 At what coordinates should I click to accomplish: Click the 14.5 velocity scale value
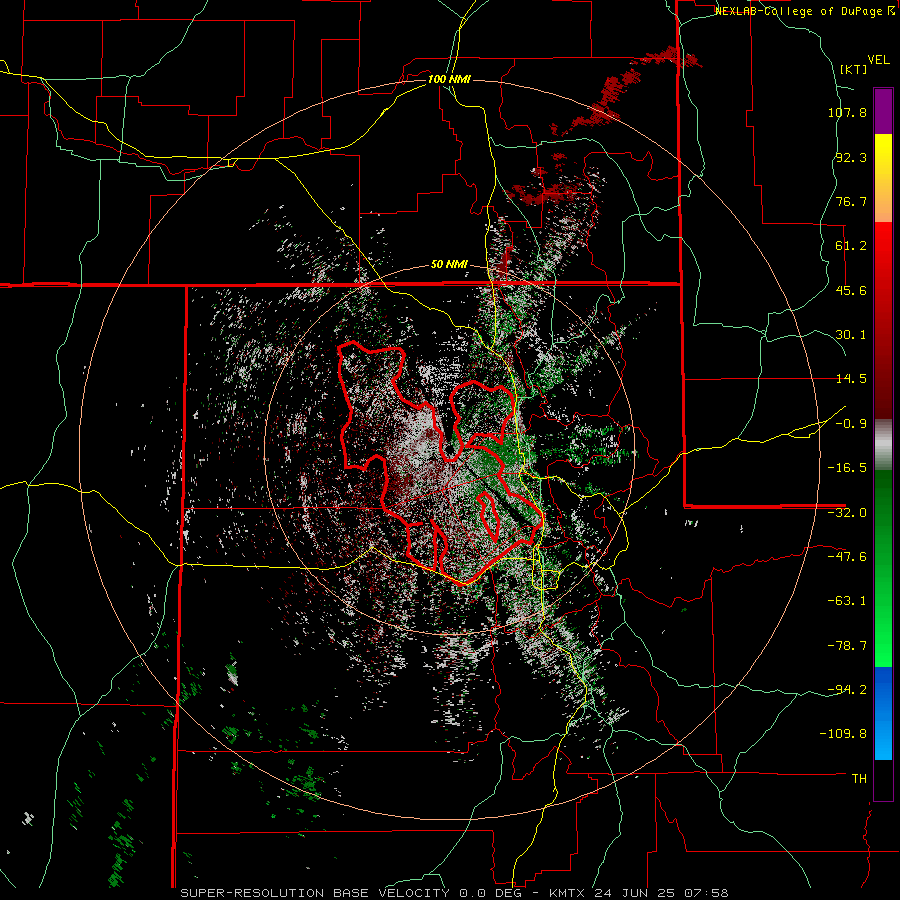coord(851,379)
